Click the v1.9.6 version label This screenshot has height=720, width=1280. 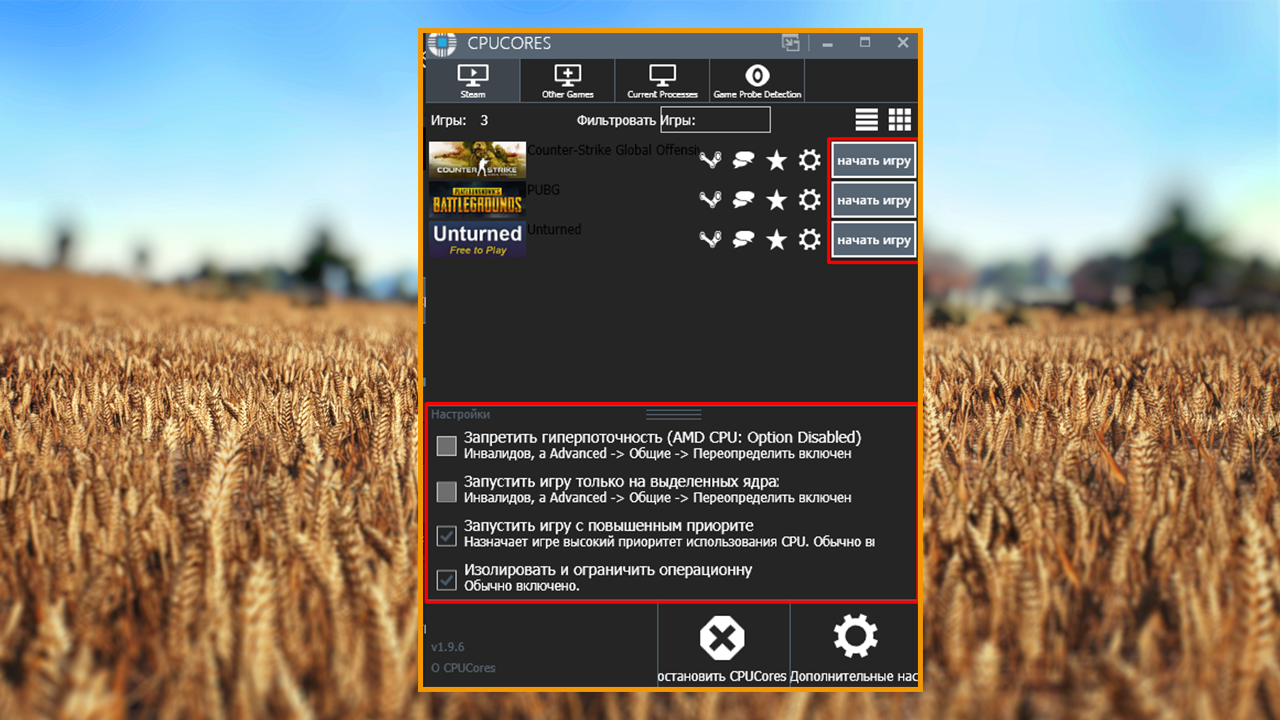tap(447, 647)
